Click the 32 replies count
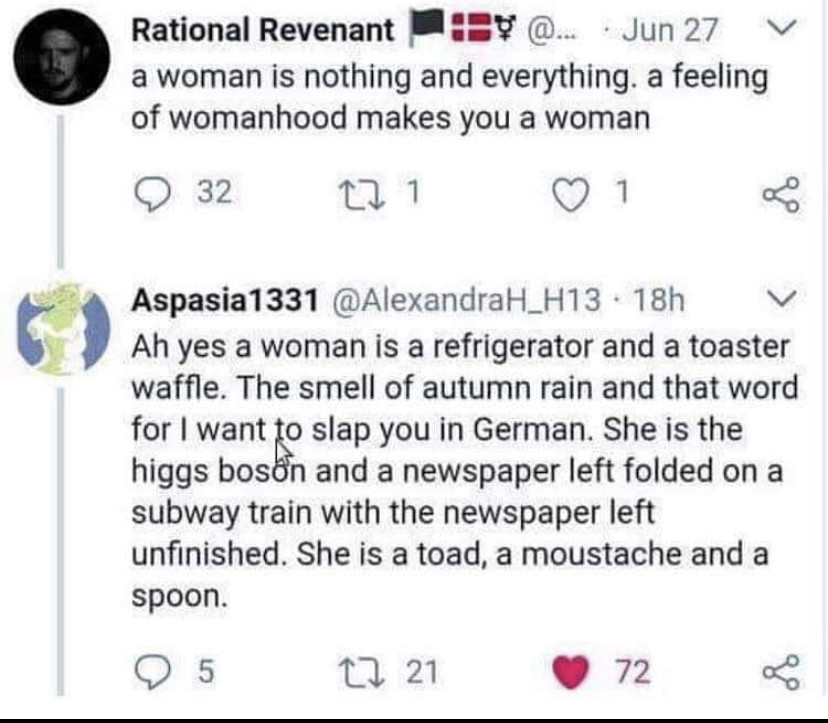 point(211,193)
